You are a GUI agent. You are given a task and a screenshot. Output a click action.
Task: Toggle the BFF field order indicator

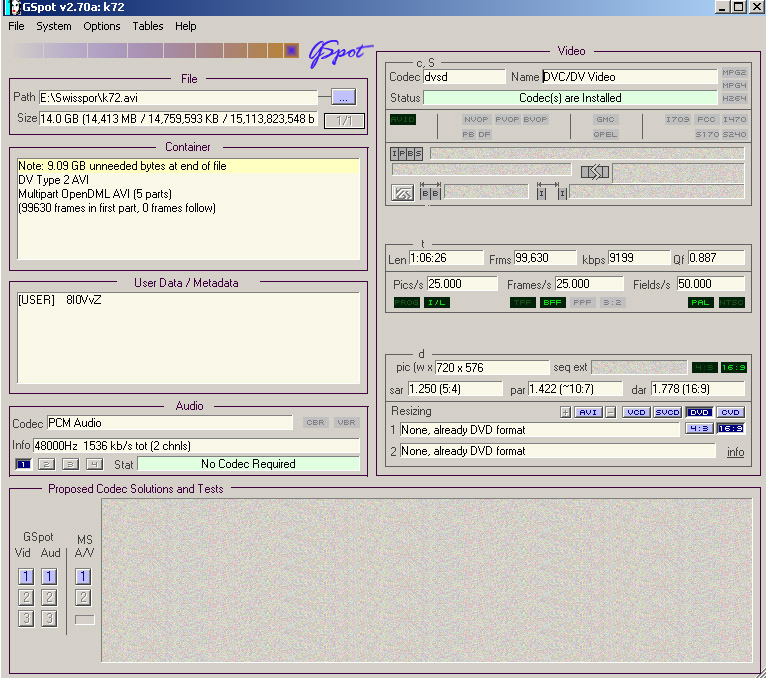point(553,302)
